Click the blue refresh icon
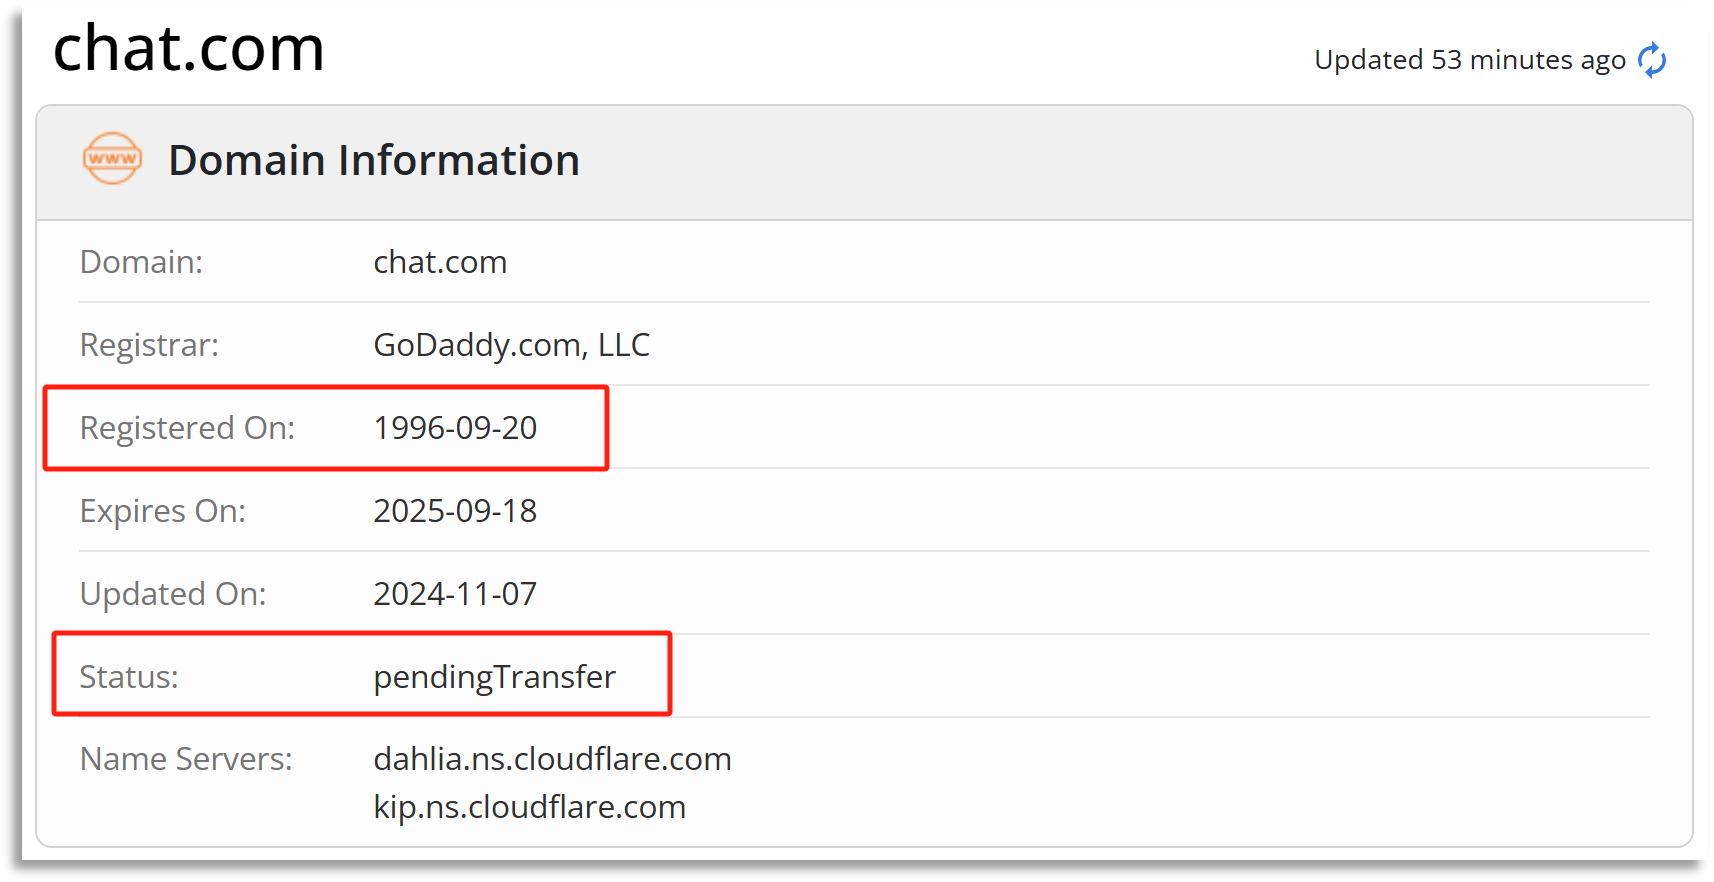Screen dimensions: 1714x882 click(x=1652, y=60)
